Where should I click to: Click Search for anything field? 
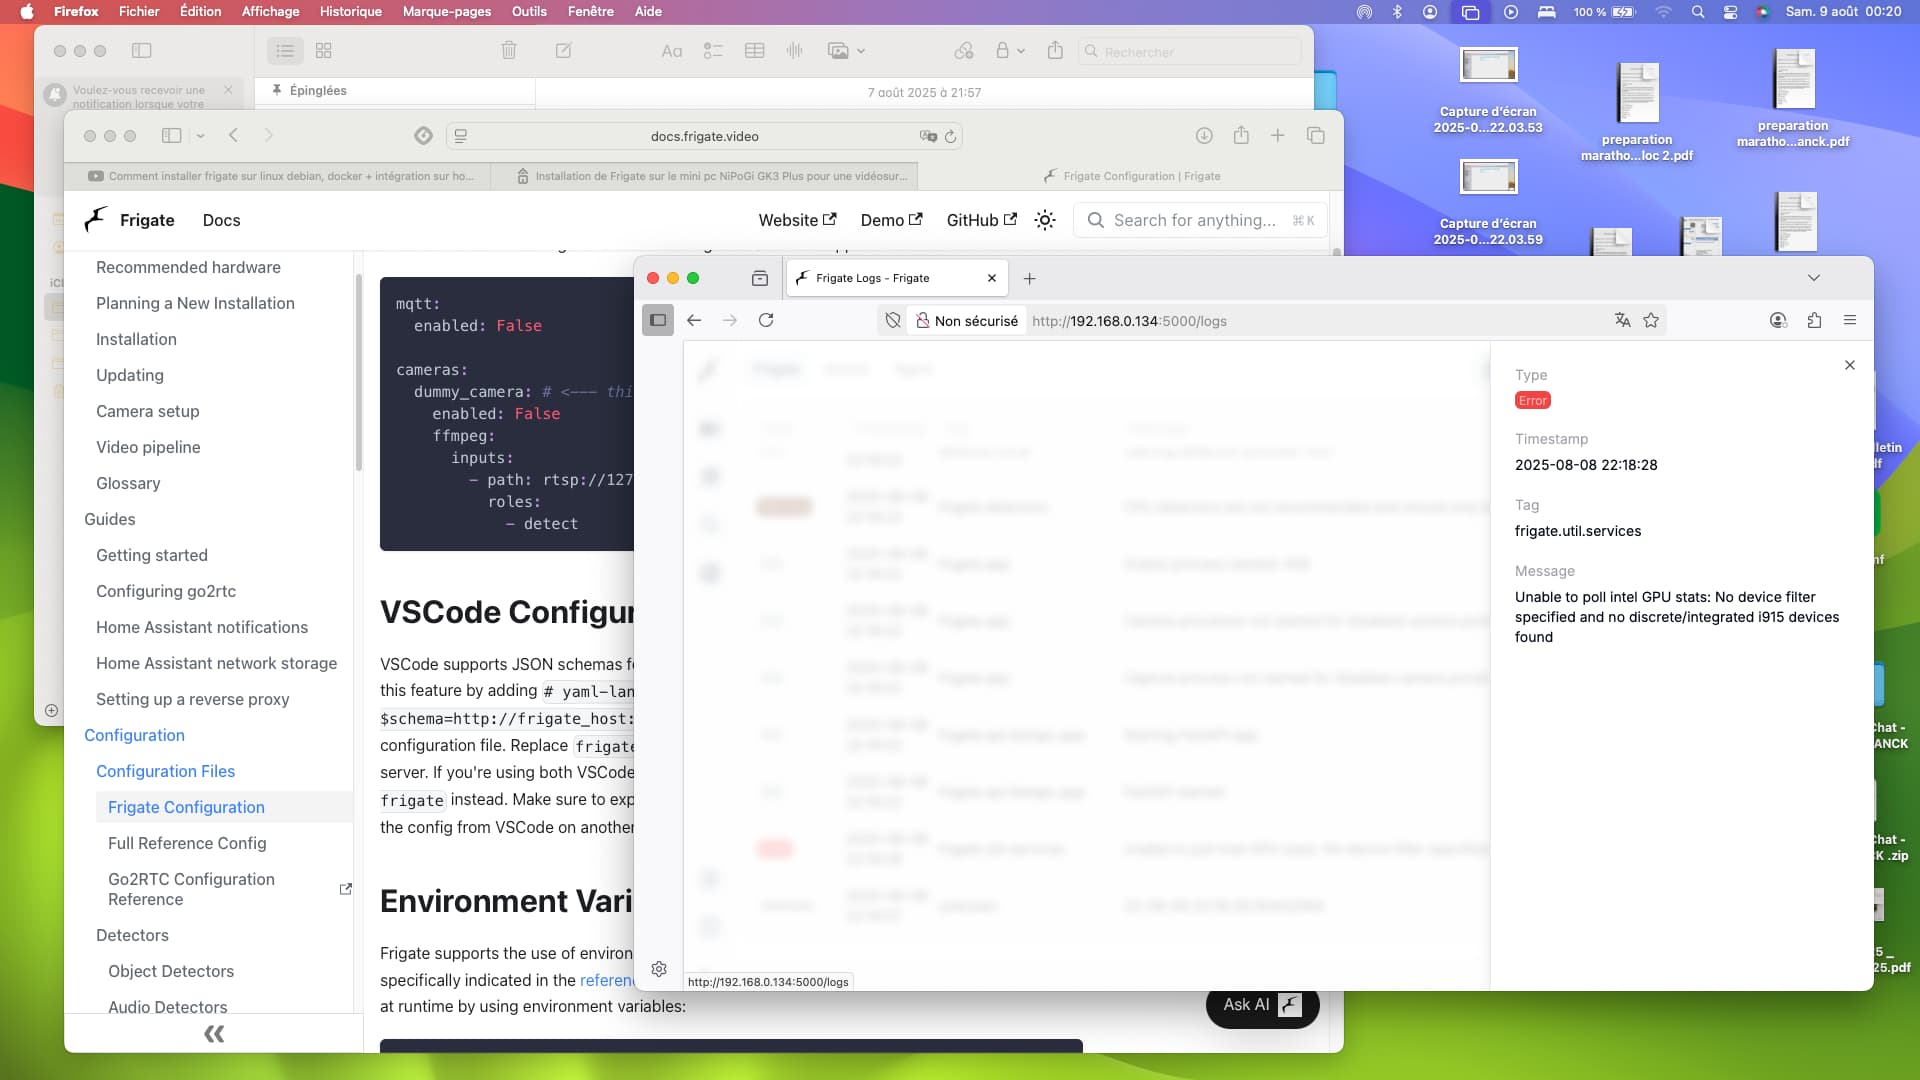(1195, 220)
